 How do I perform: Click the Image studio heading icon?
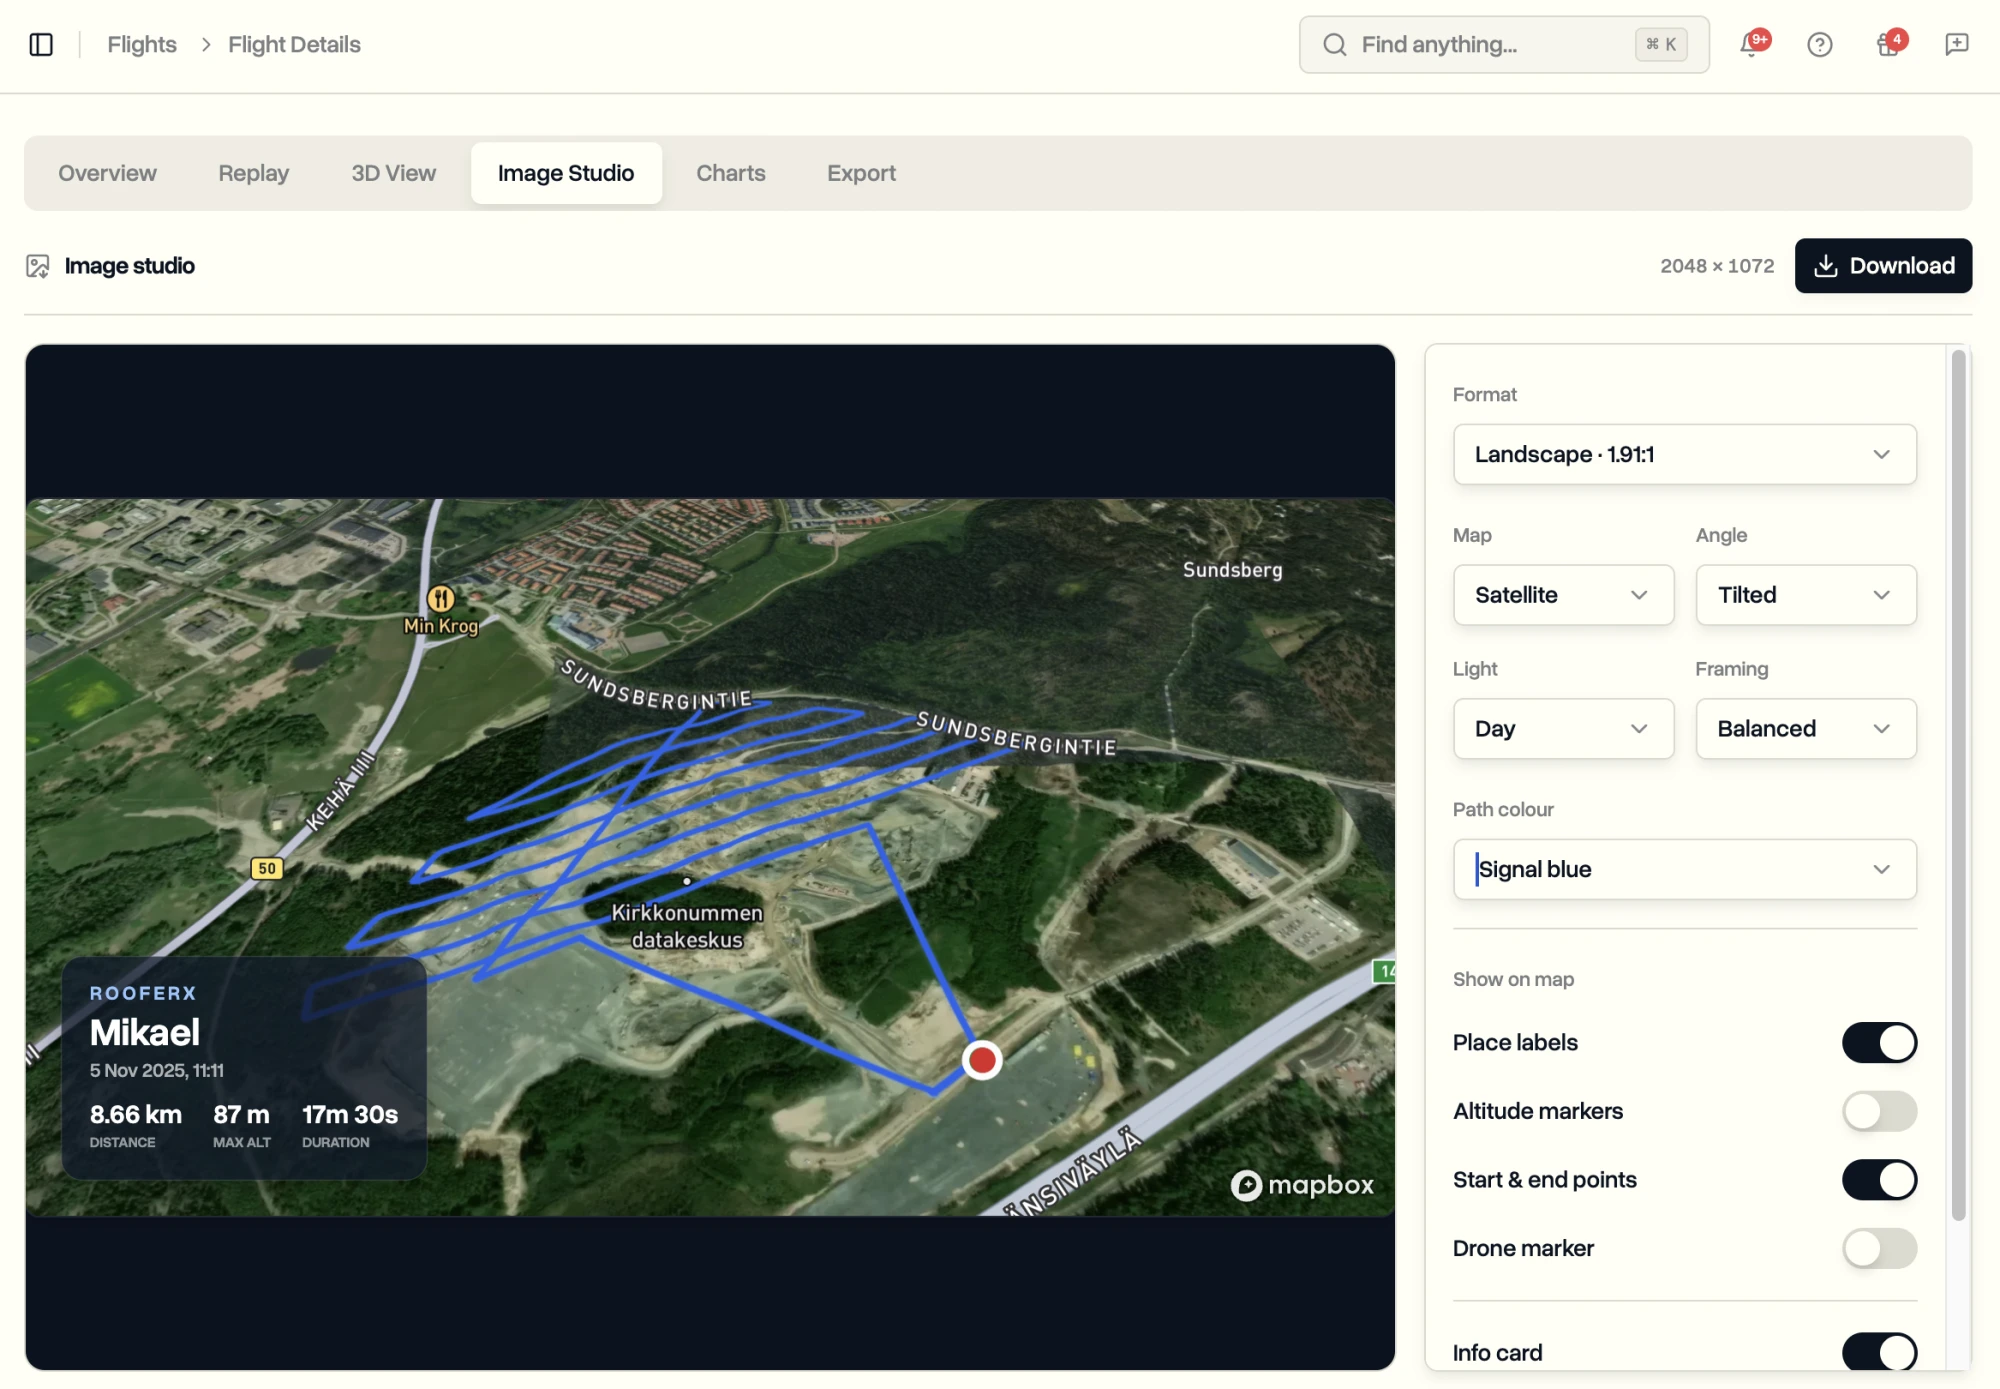pyautogui.click(x=38, y=266)
